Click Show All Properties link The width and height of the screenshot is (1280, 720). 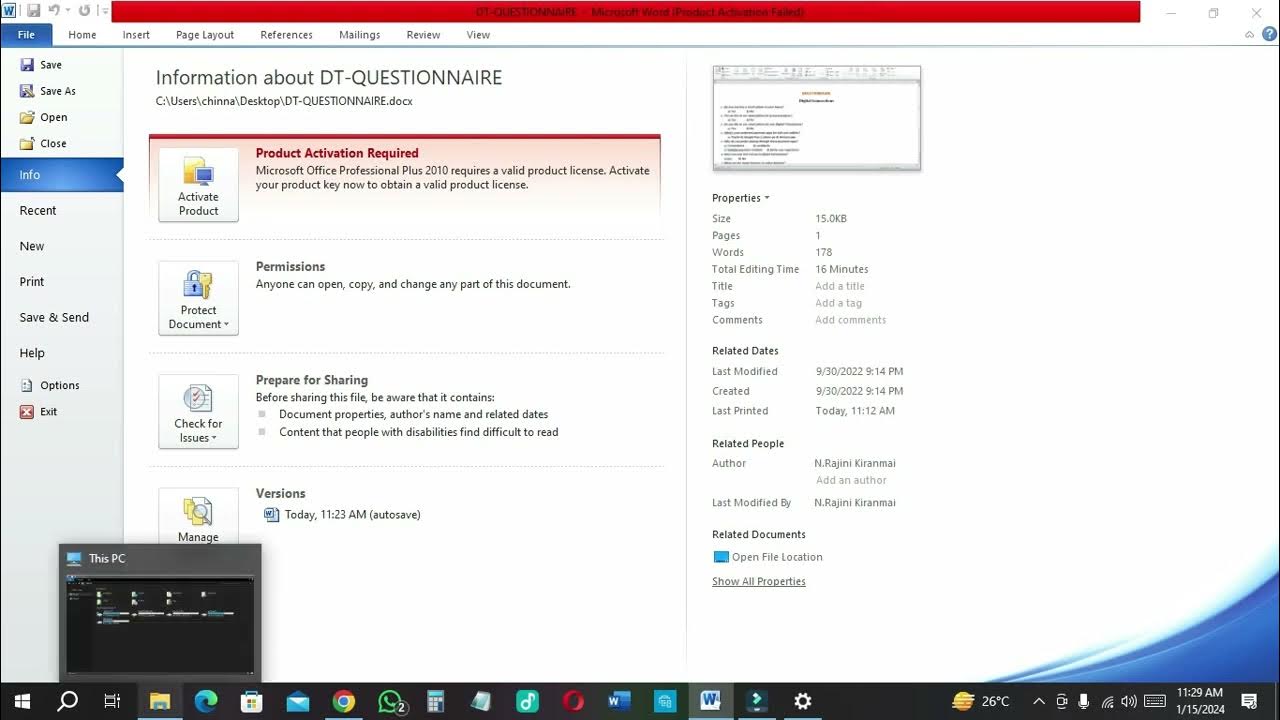pos(759,581)
